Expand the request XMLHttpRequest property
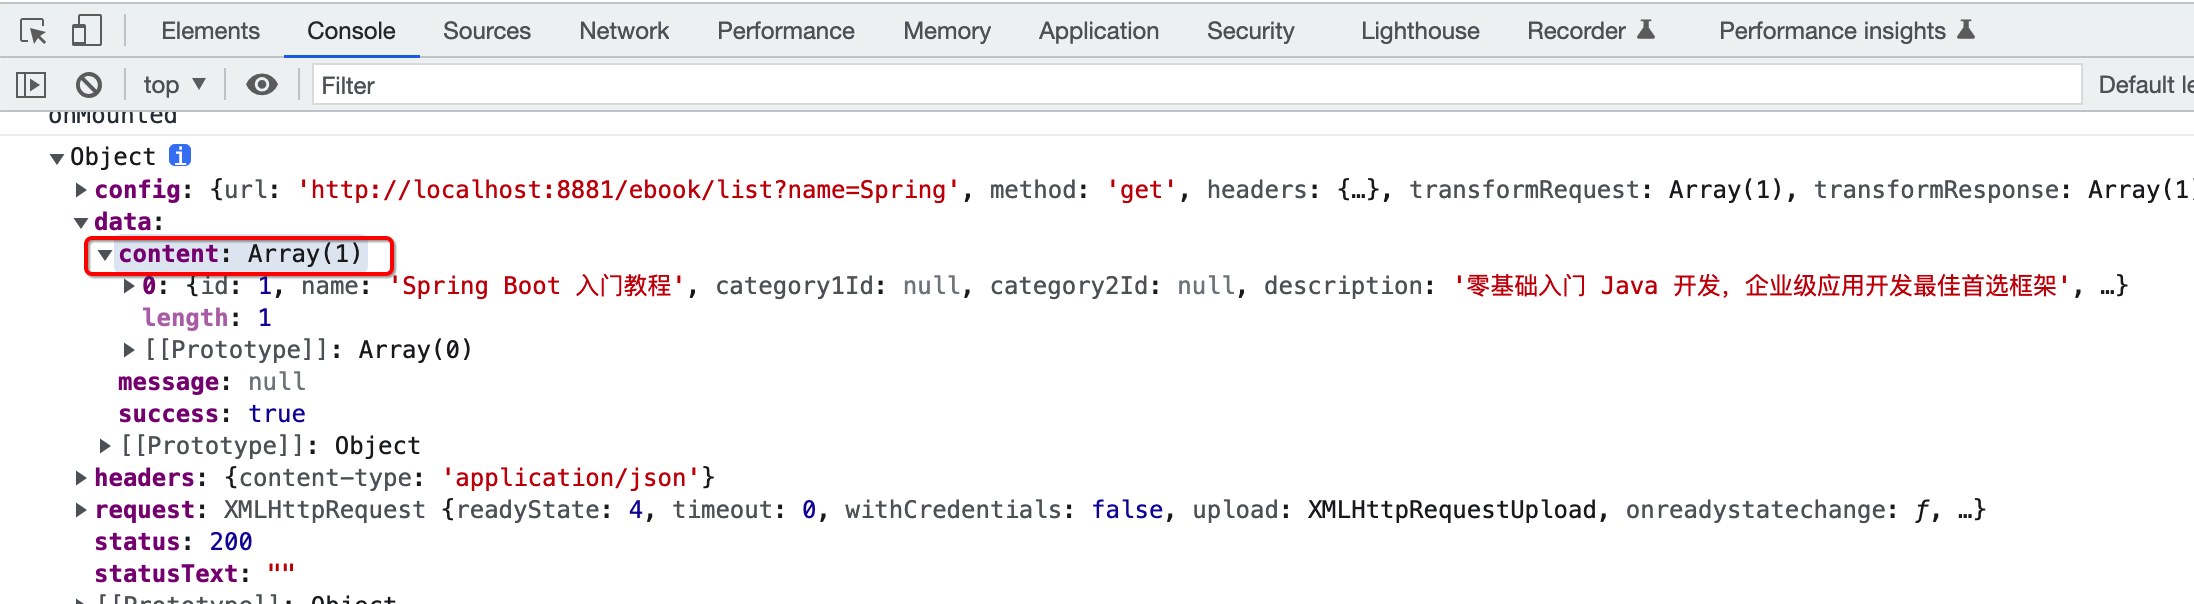The height and width of the screenshot is (604, 2194). (81, 509)
